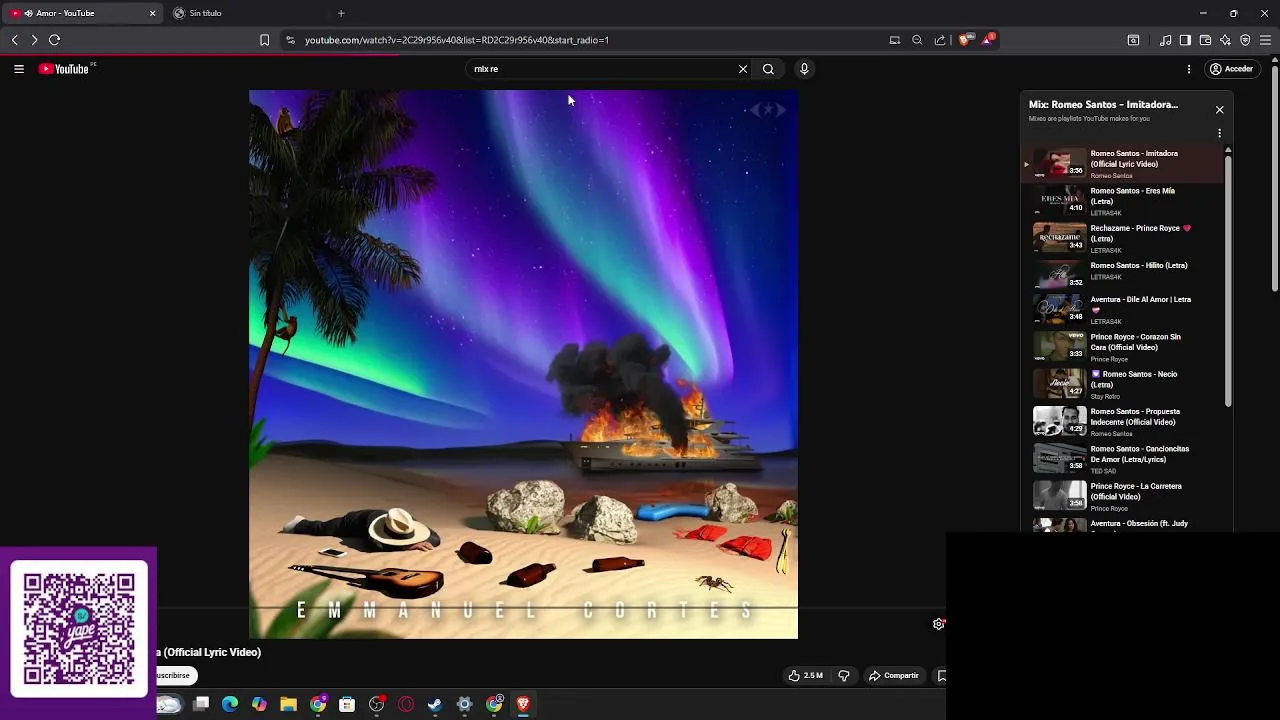The height and width of the screenshot is (720, 1280).
Task: Switch to the 'Amor - YouTube' tab
Action: pyautogui.click(x=82, y=13)
